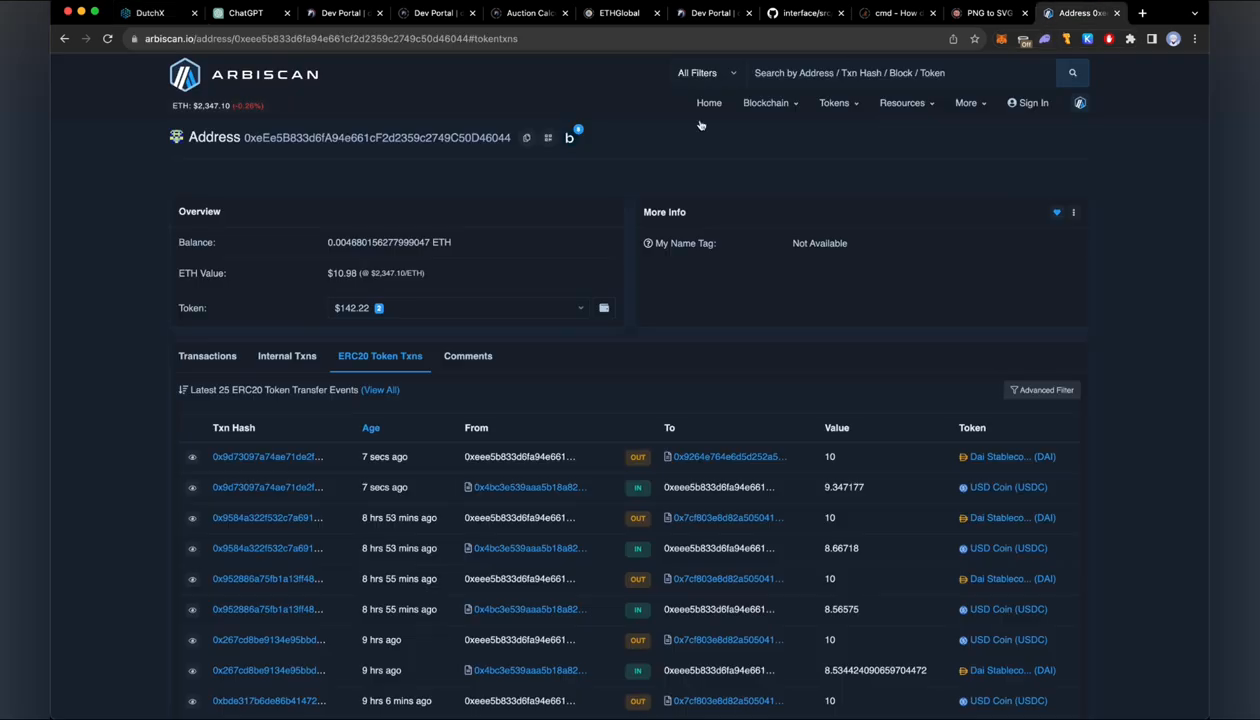This screenshot has width=1260, height=720.
Task: Click the search magnifier button
Action: coord(1072,73)
